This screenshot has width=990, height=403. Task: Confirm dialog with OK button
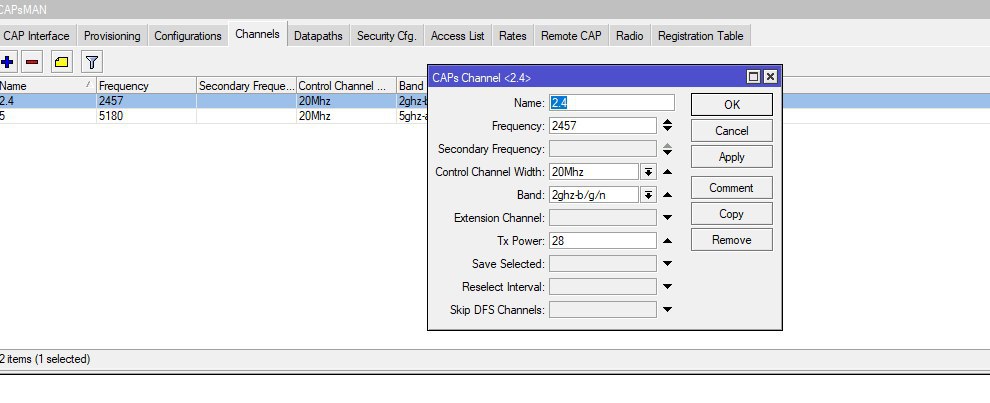point(732,105)
